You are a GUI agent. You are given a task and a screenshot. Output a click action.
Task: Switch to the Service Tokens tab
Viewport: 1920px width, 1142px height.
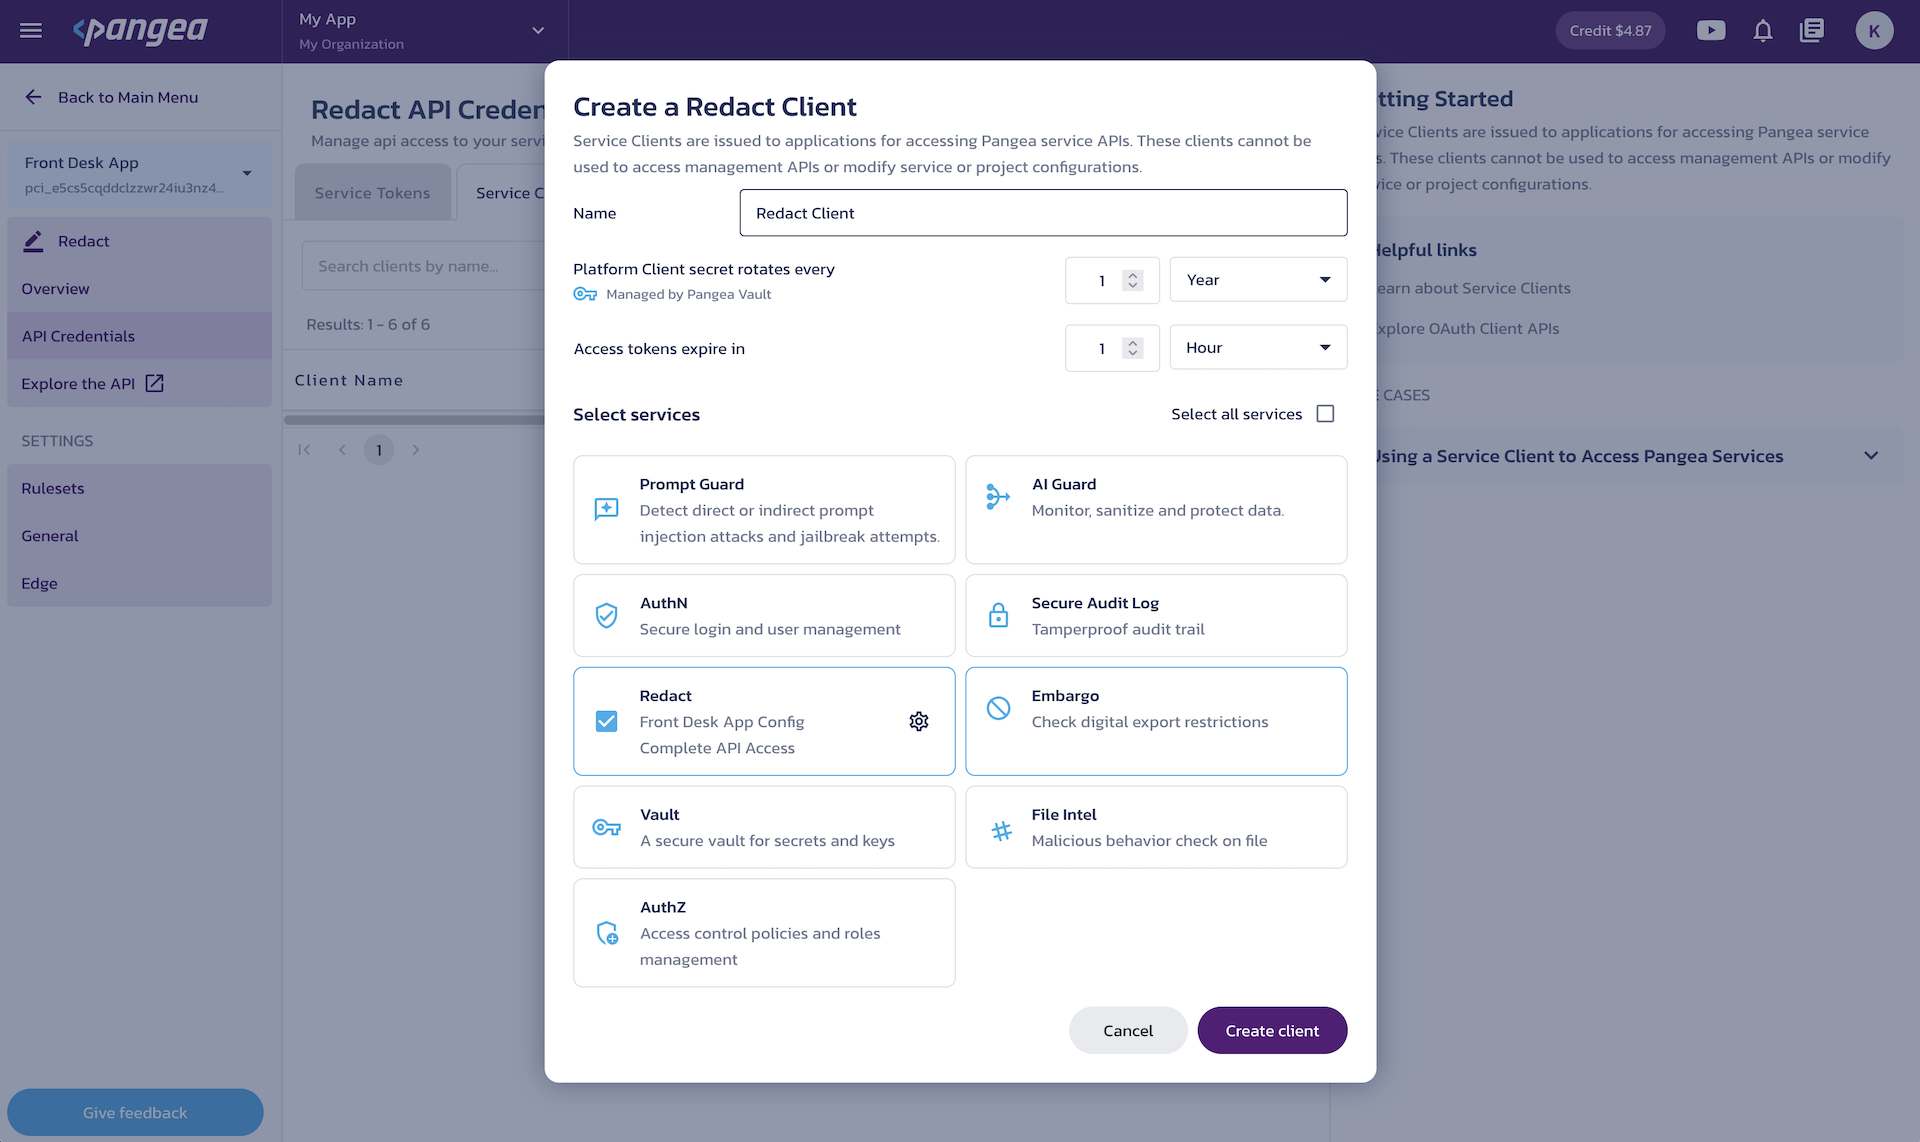click(x=372, y=193)
